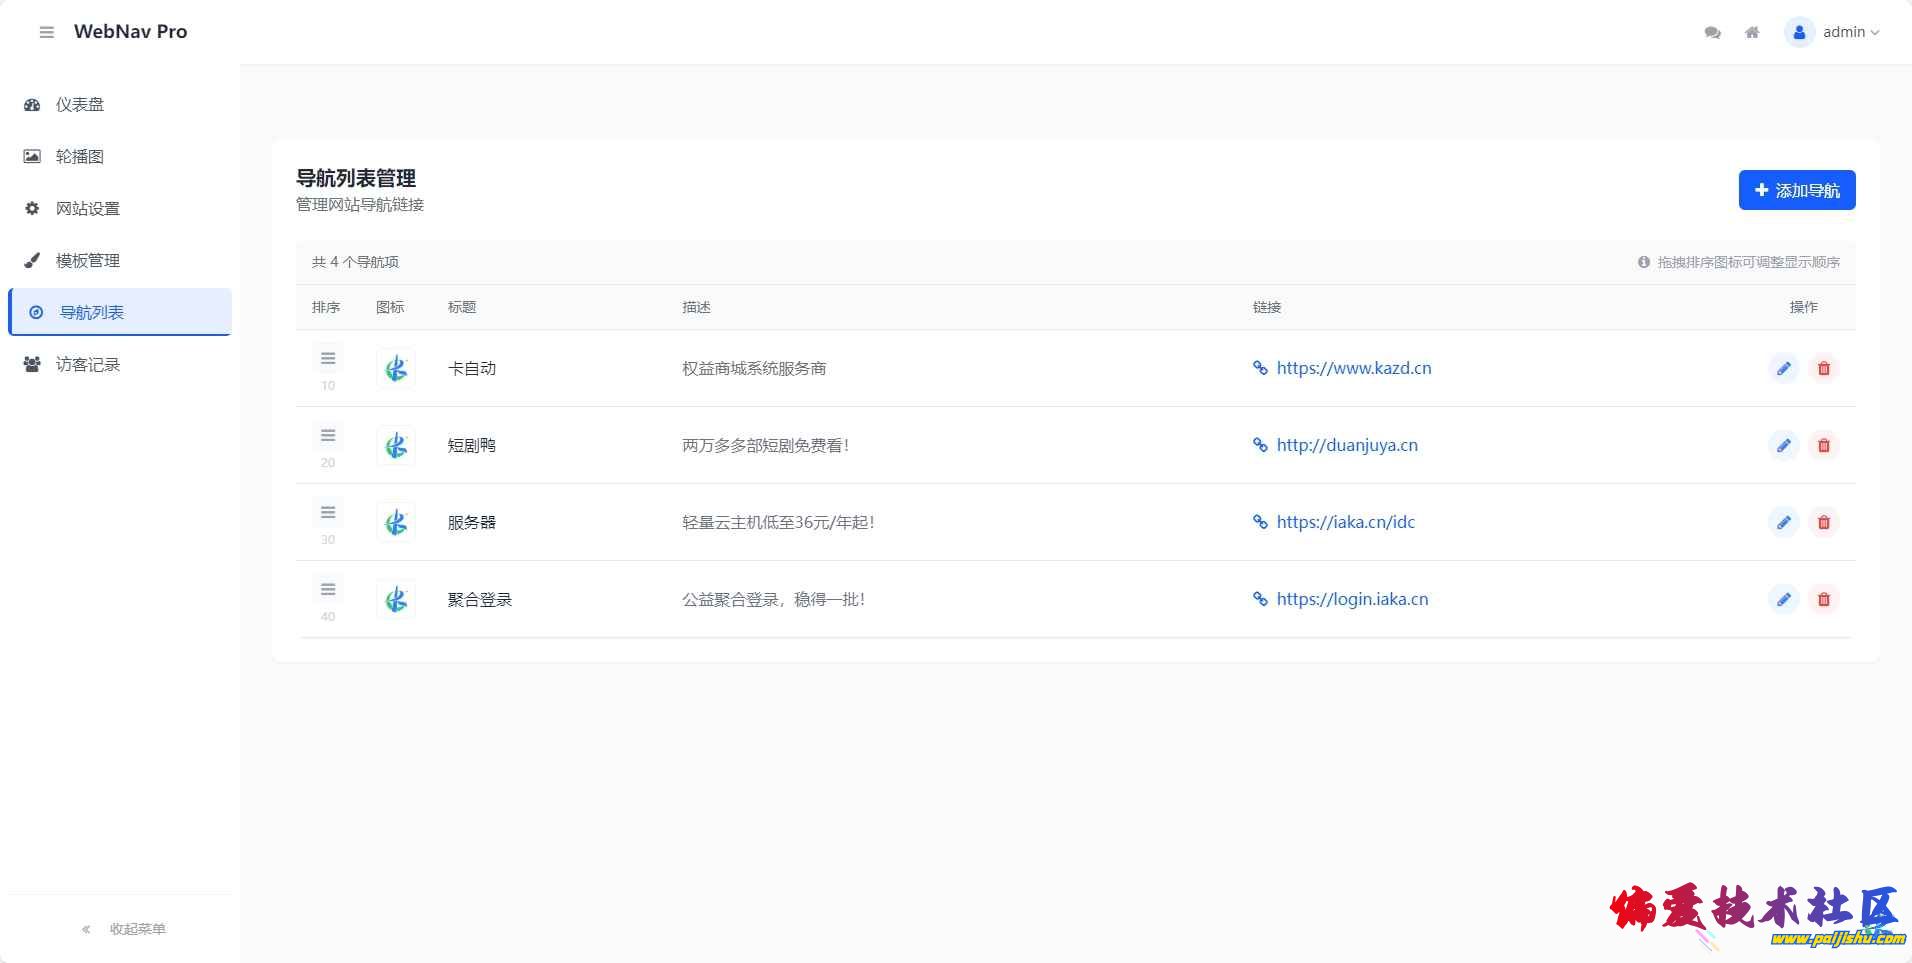Click trash icon for 聚合登录 row
Viewport: 1912px width, 963px height.
[1823, 599]
